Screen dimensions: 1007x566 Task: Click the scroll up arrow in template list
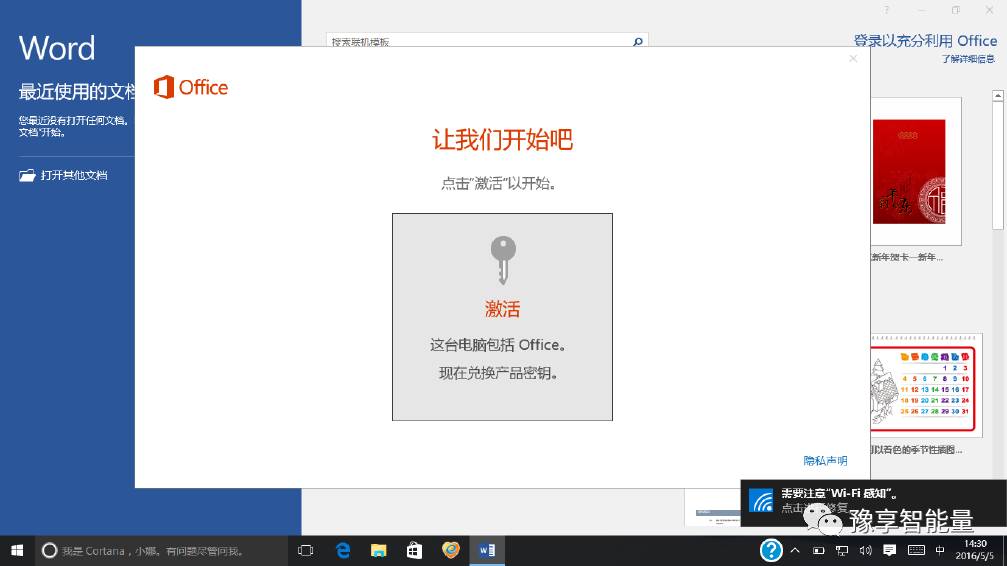[997, 96]
